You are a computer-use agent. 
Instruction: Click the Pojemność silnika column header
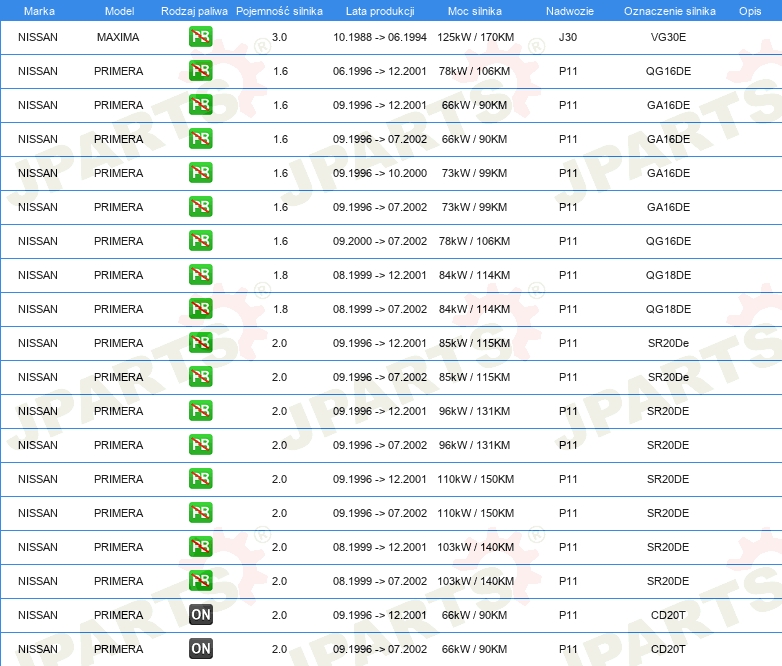click(x=279, y=11)
